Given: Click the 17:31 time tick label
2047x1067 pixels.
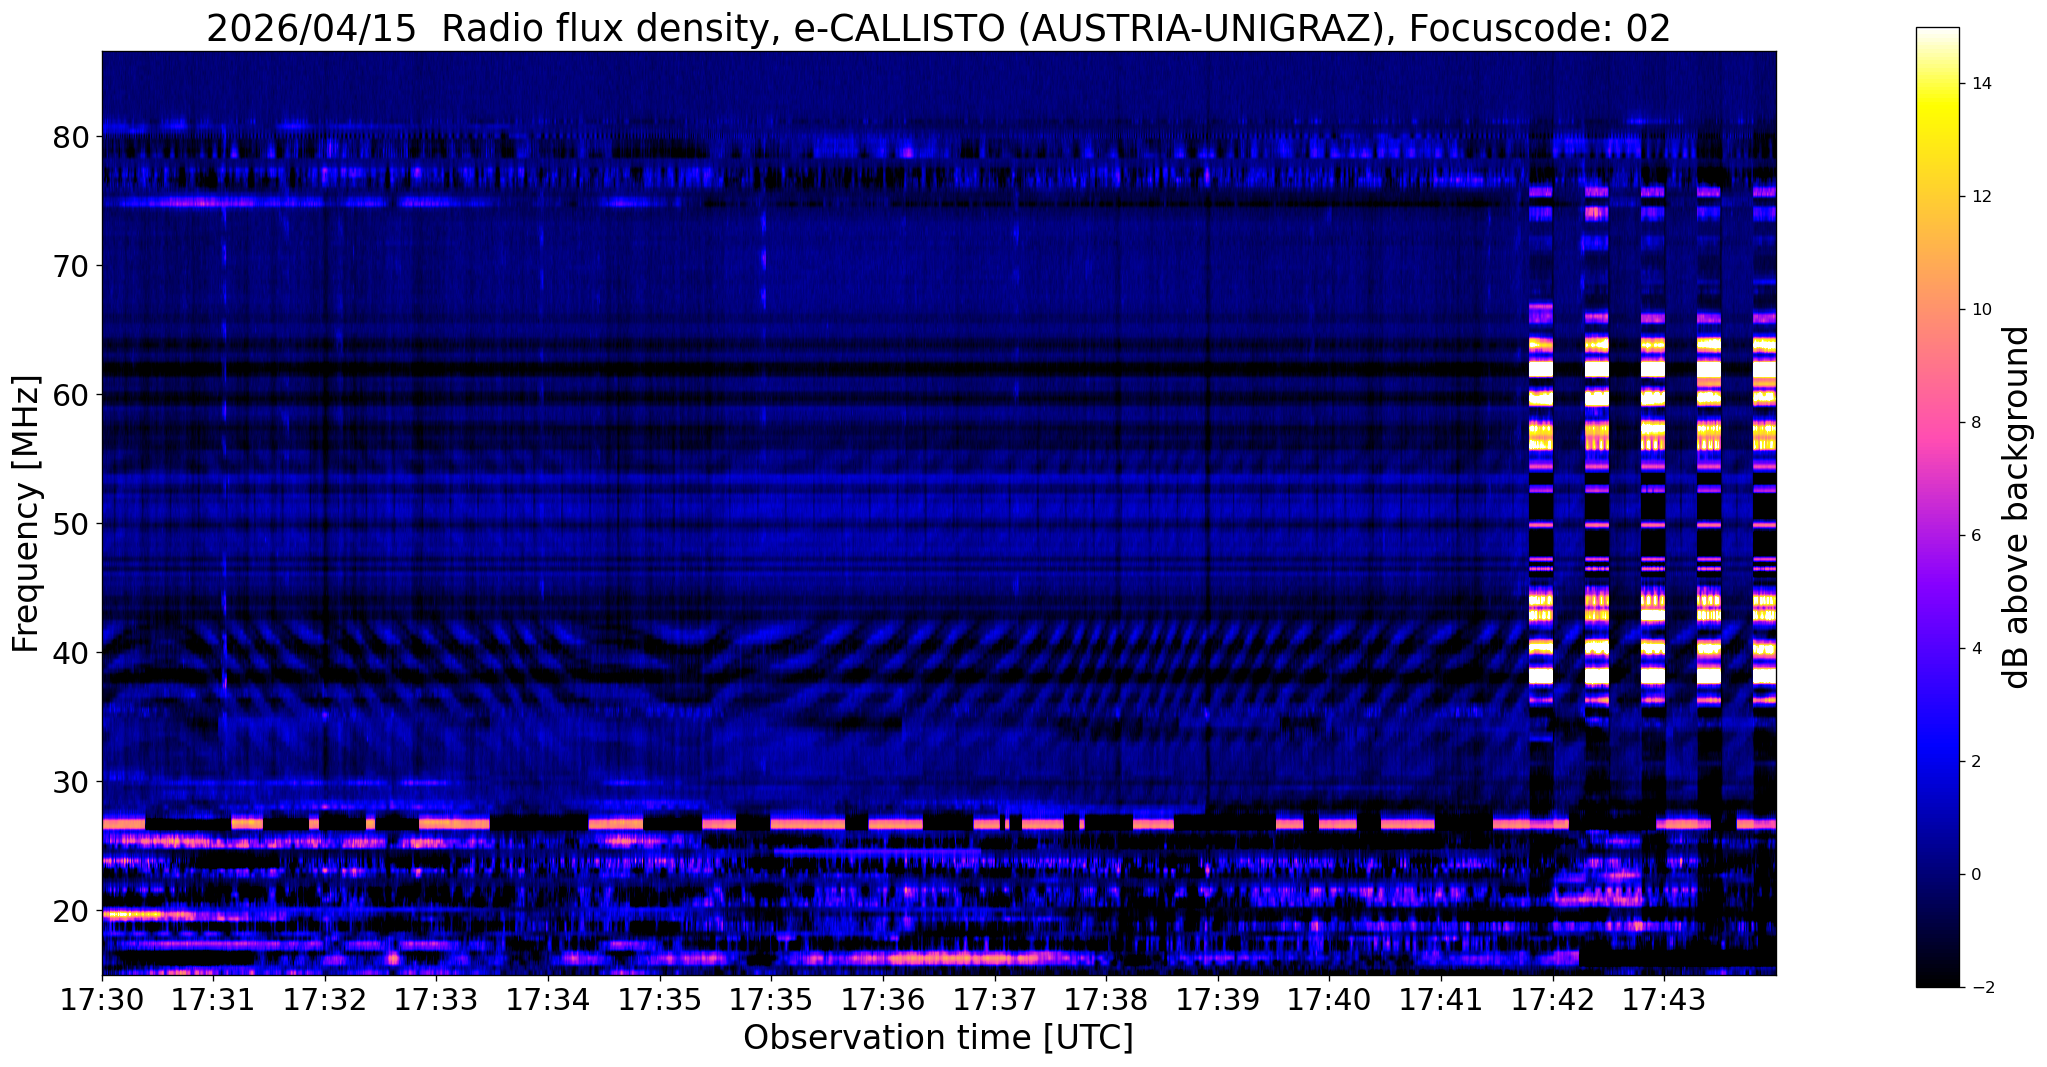Looking at the screenshot, I should point(213,1000).
